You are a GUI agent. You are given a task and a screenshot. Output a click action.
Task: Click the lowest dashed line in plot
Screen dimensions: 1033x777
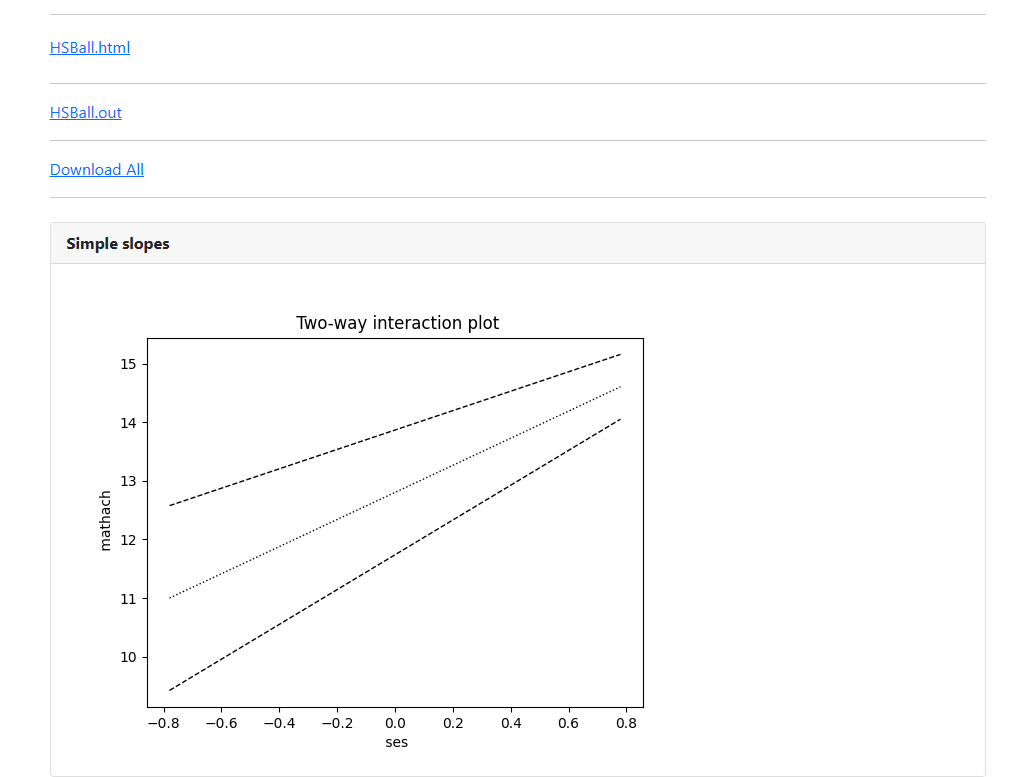pyautogui.click(x=396, y=554)
